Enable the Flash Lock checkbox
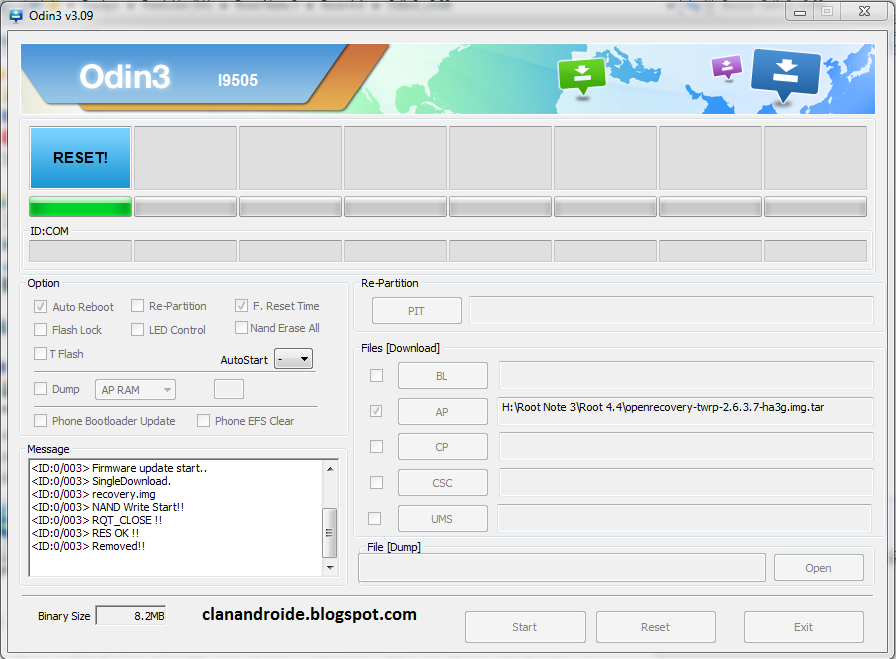The width and height of the screenshot is (896, 659). pos(40,329)
